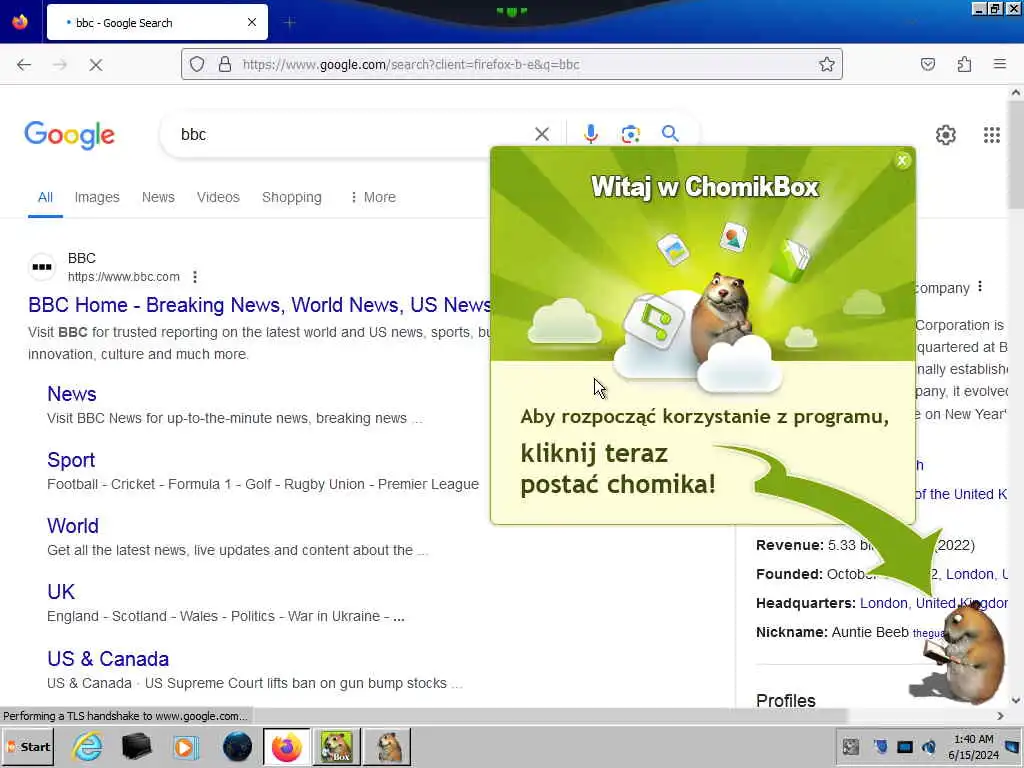
Task: Click the volume tray icon
Action: 929,746
